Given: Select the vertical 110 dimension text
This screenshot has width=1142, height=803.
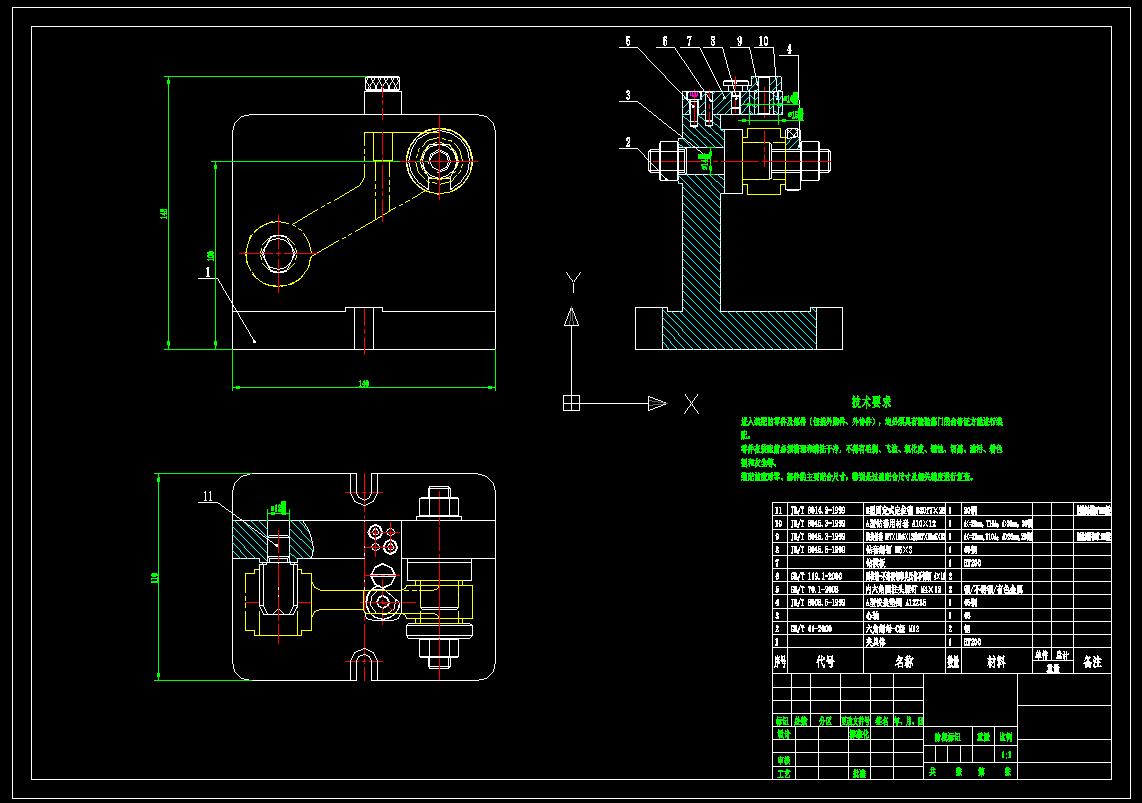Looking at the screenshot, I should [154, 577].
